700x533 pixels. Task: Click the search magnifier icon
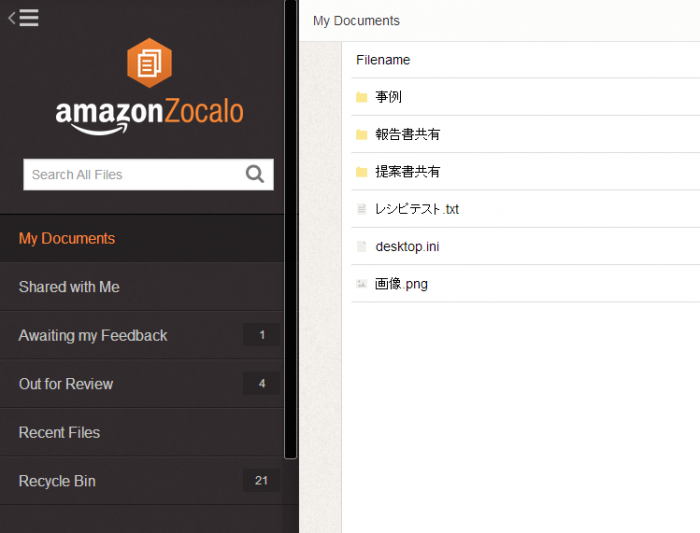point(255,174)
